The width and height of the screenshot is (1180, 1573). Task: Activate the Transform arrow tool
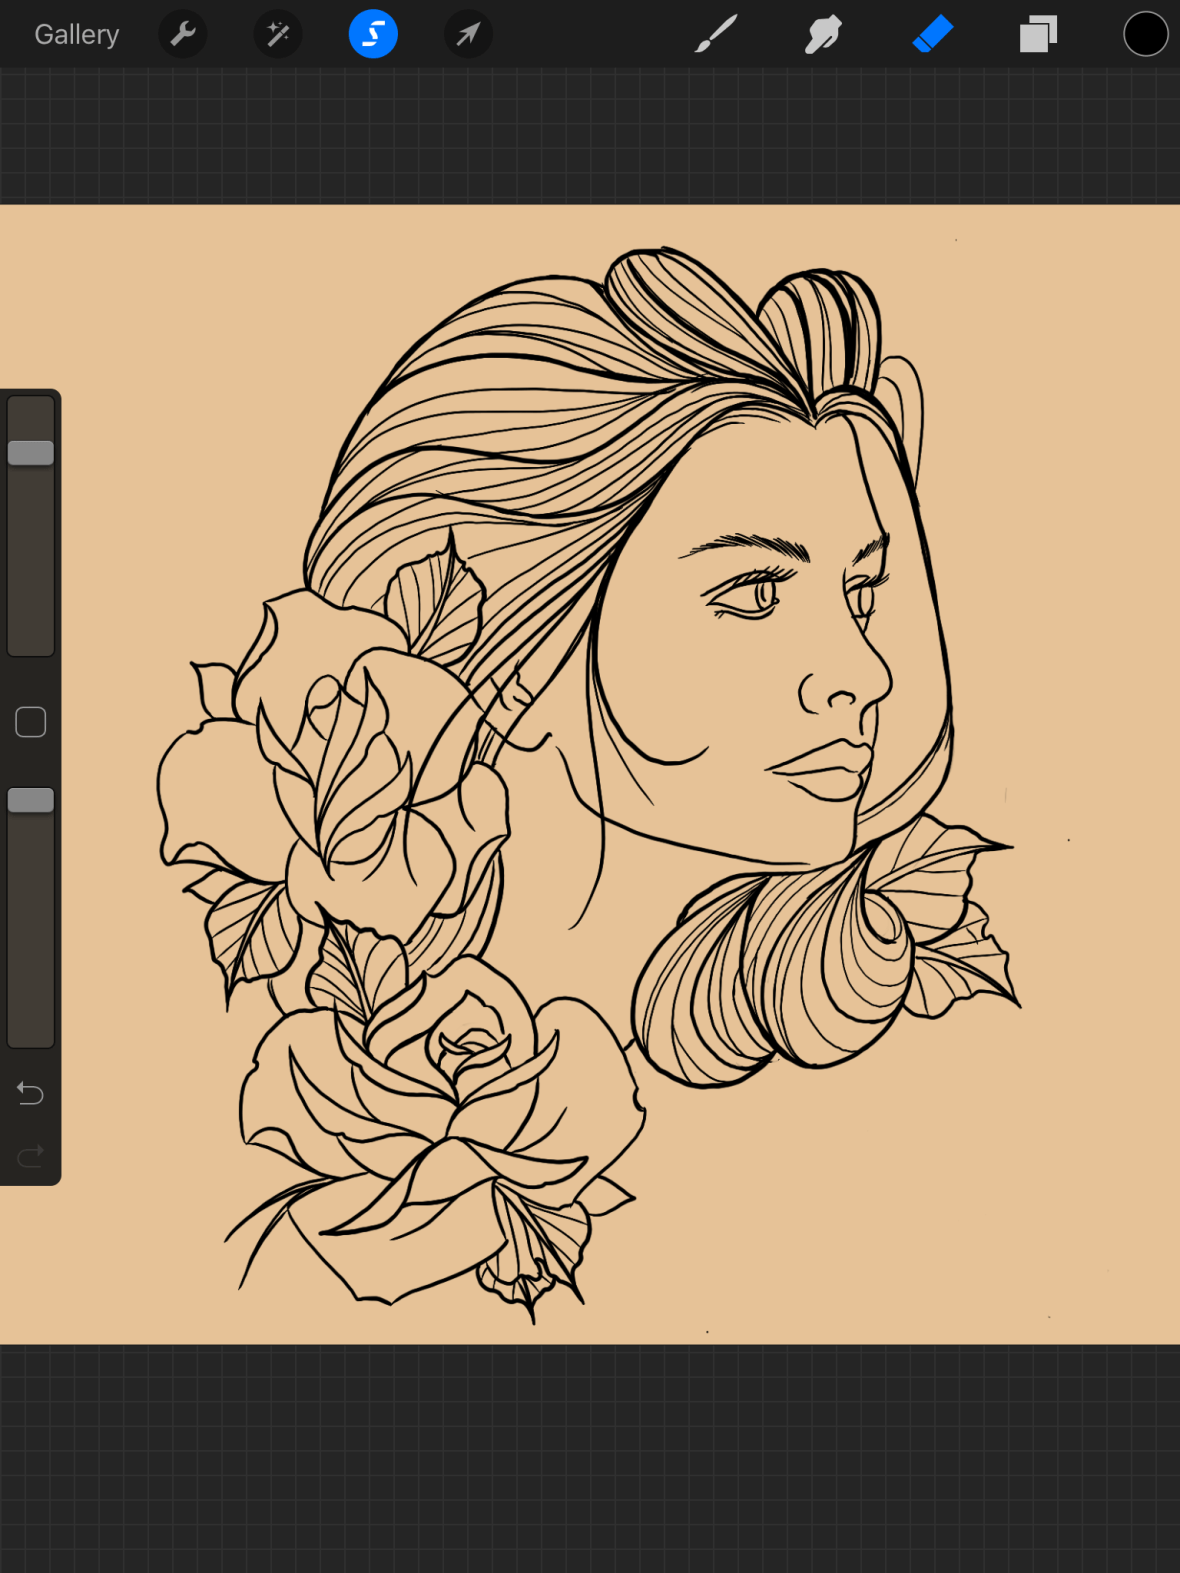pos(467,35)
